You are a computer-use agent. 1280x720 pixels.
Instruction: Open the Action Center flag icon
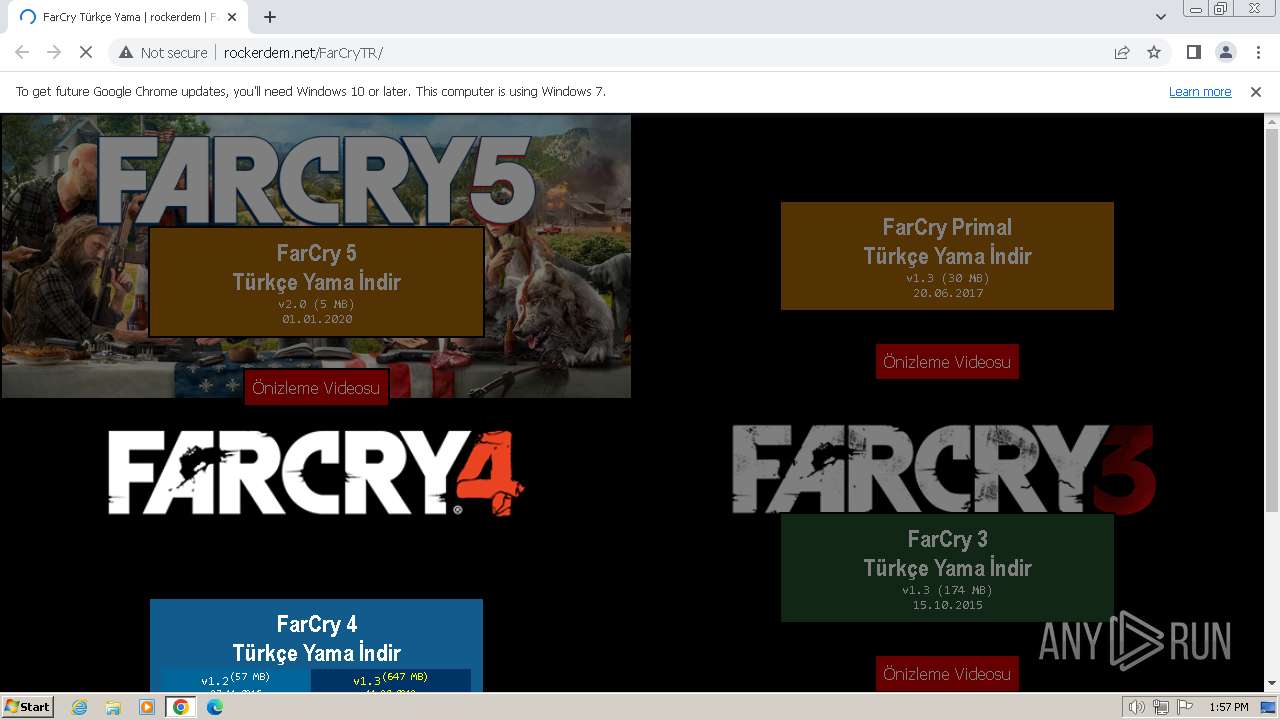coord(1184,707)
